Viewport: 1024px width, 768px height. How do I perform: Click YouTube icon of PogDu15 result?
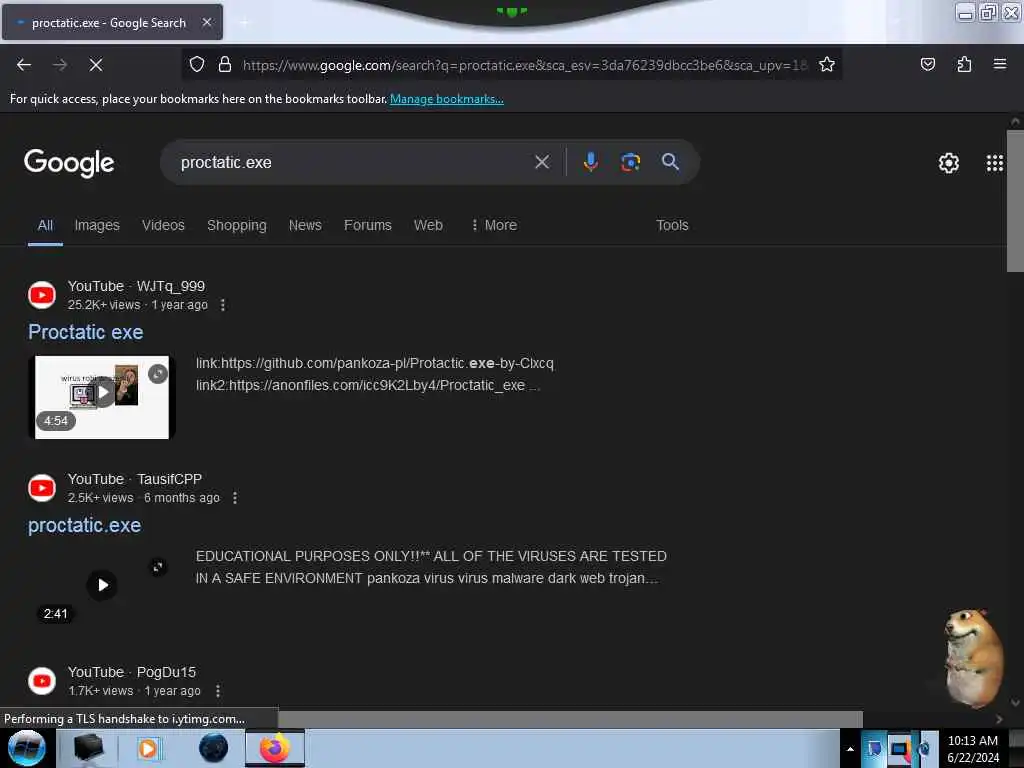(42, 680)
